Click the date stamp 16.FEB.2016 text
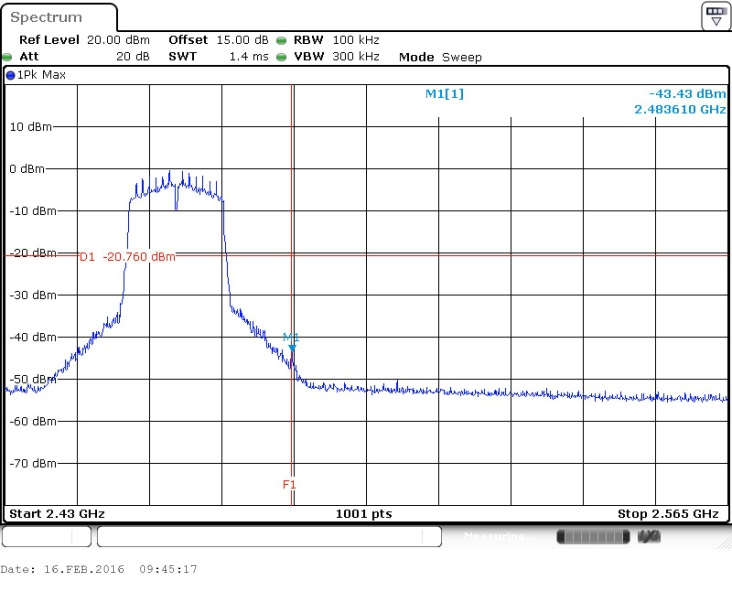The width and height of the screenshot is (732, 591). (84, 569)
